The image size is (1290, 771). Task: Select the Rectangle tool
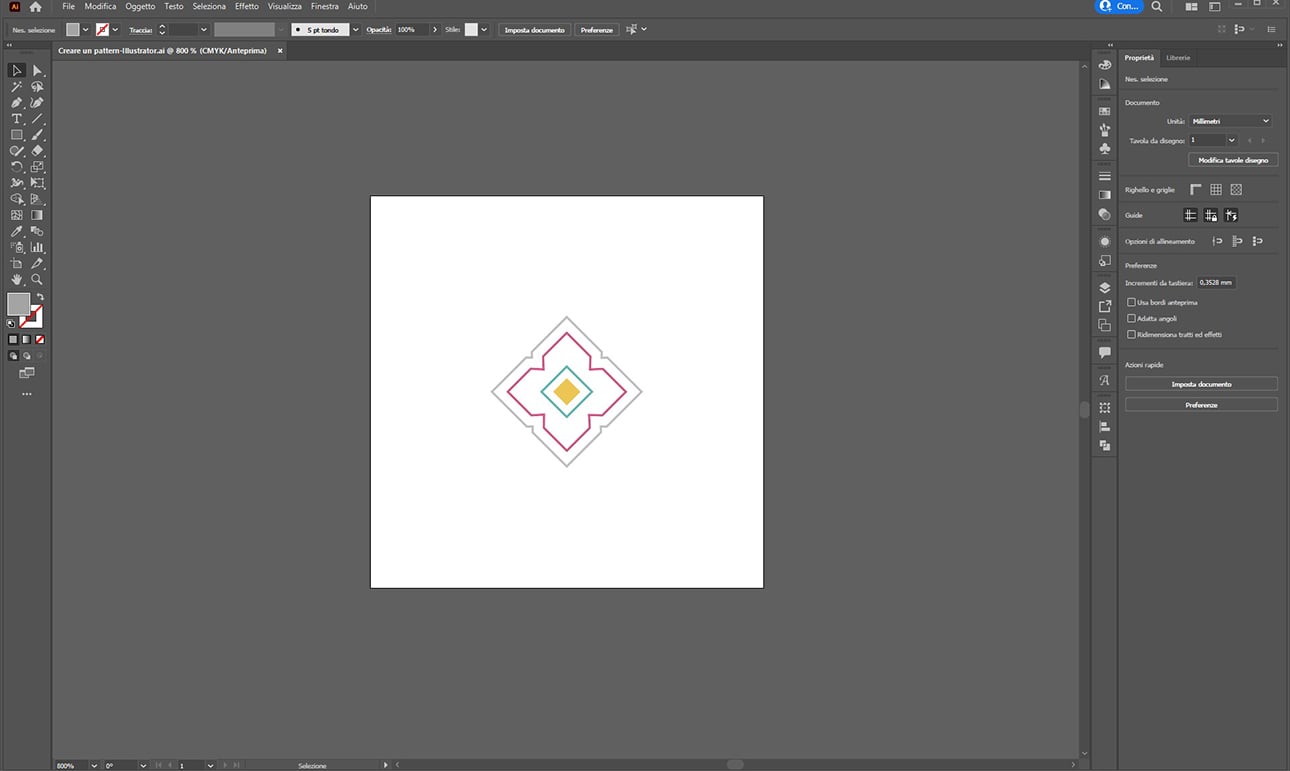coord(16,136)
